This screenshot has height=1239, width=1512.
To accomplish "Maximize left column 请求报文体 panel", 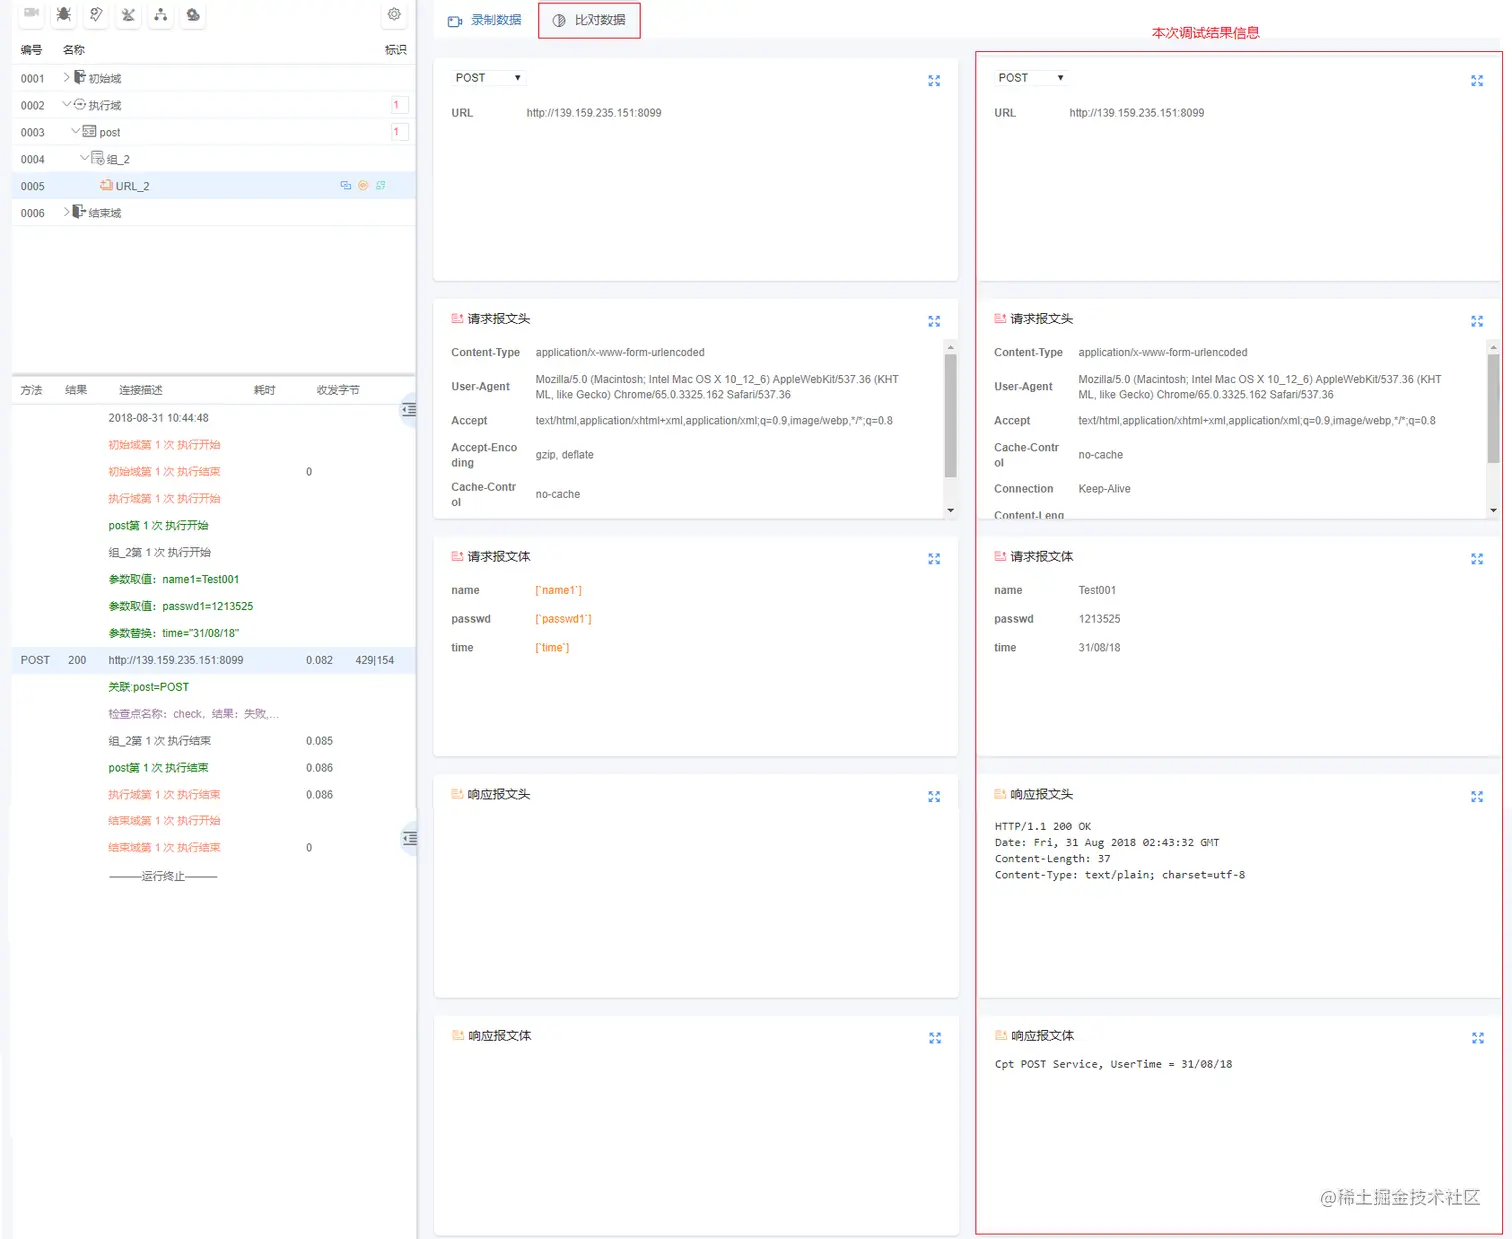I will [x=934, y=559].
